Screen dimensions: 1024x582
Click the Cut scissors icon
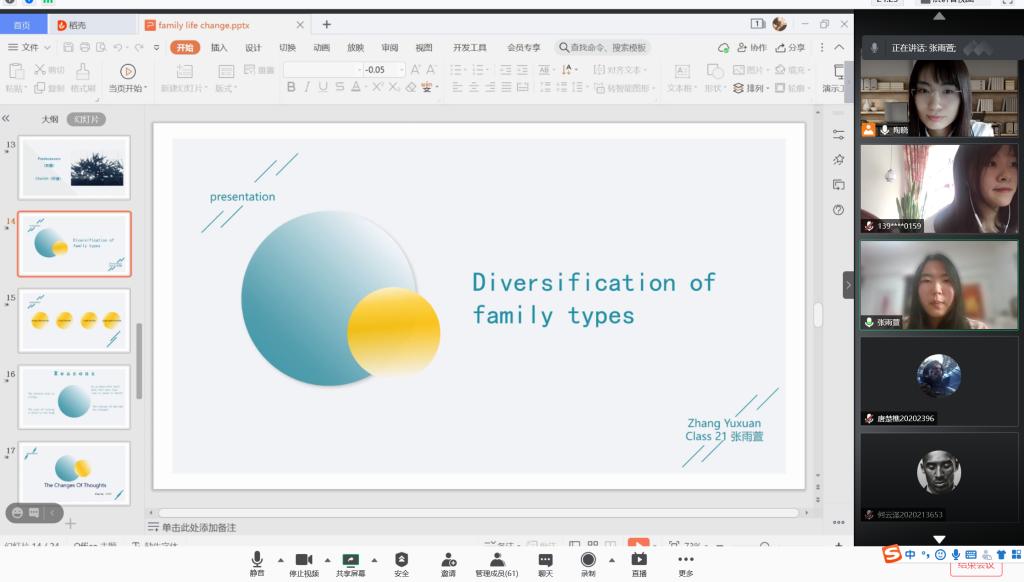[x=40, y=69]
